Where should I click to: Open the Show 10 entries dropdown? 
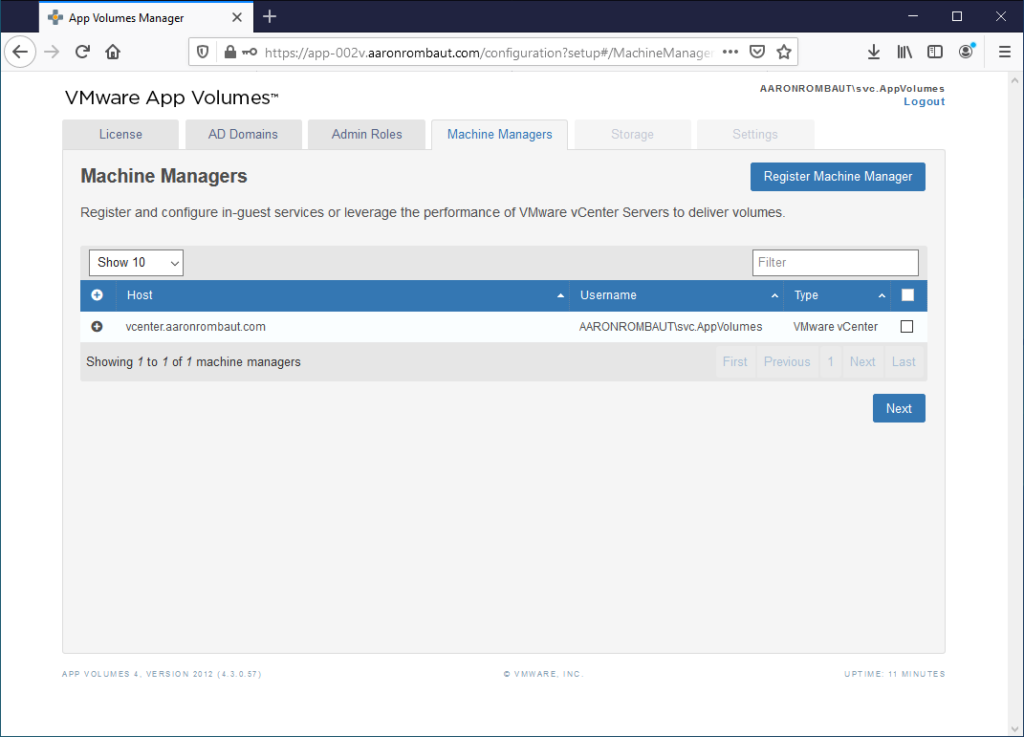136,262
